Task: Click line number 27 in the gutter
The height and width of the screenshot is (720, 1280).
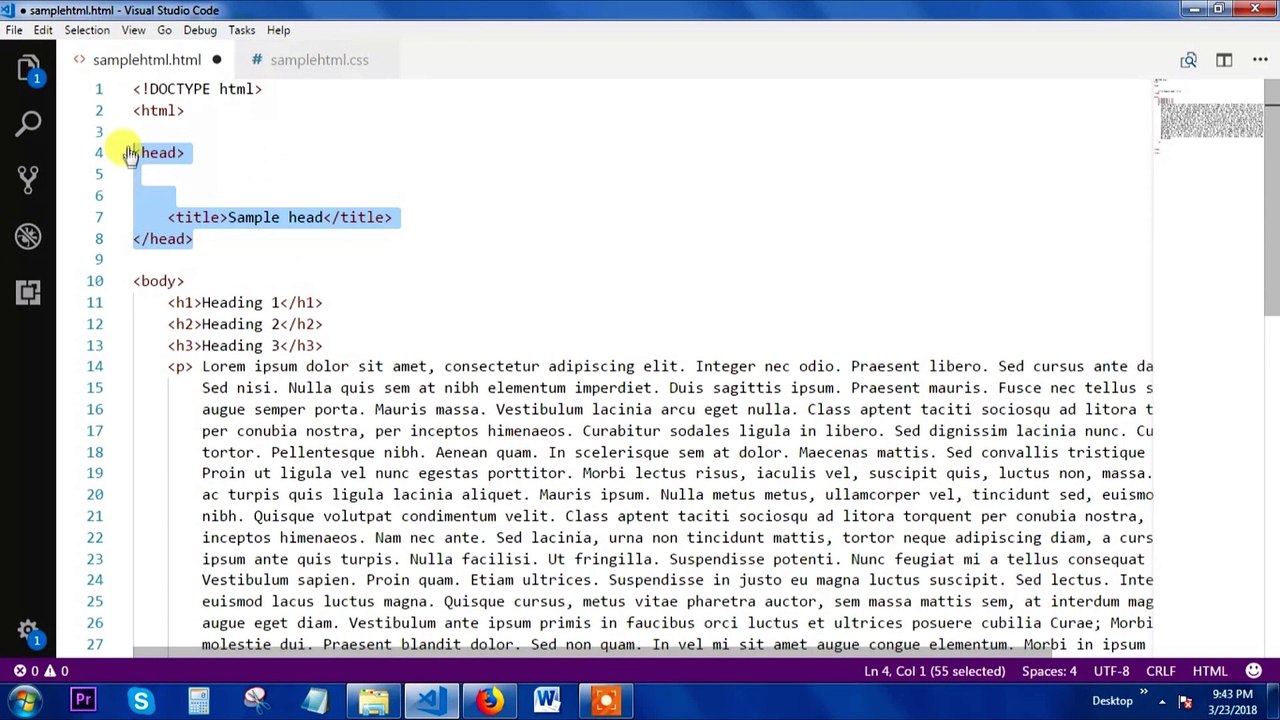Action: (94, 644)
